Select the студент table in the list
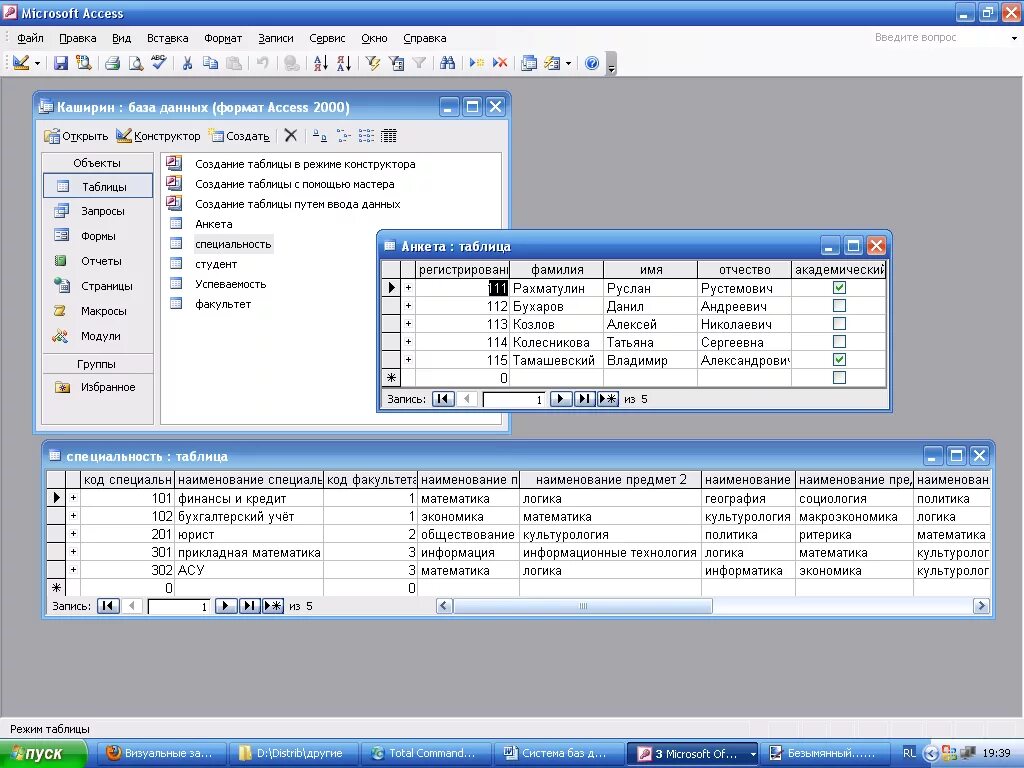The width and height of the screenshot is (1024, 768). 216,264
